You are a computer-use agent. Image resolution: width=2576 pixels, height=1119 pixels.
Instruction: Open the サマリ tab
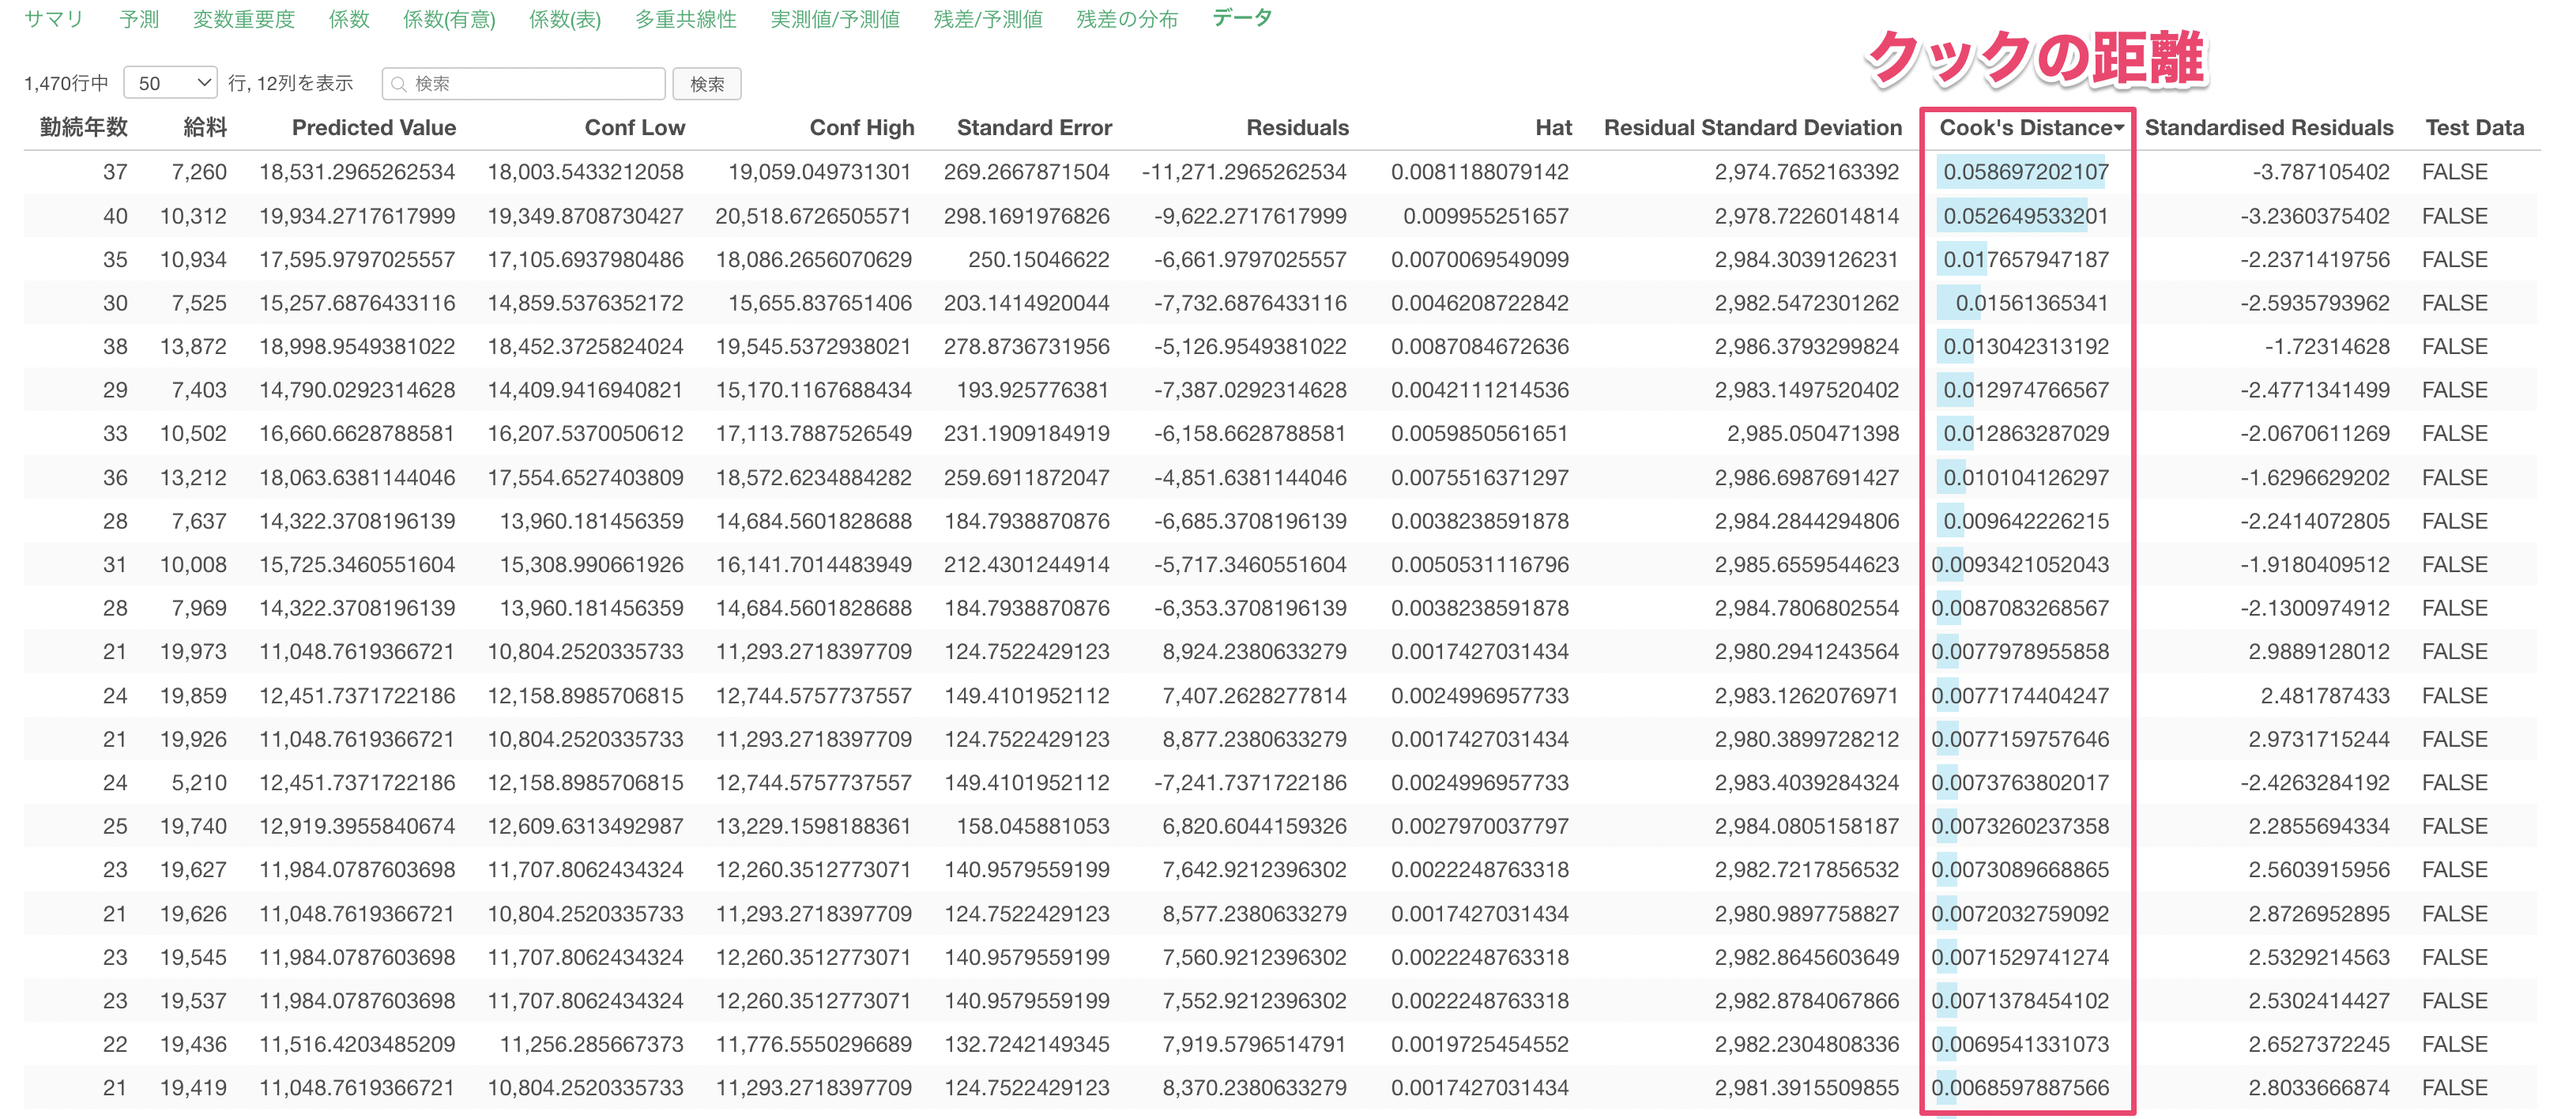(54, 19)
